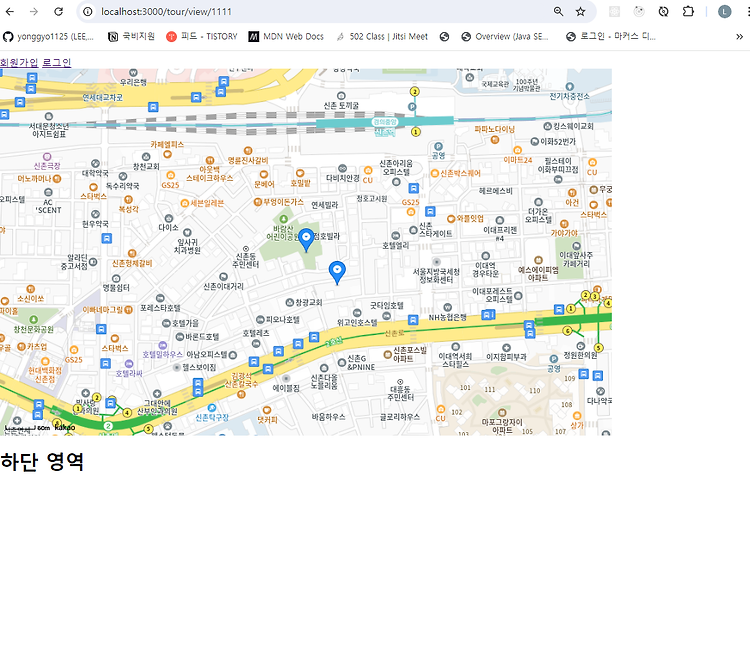View site information icon in address bar
This screenshot has width=750, height=651.
(x=88, y=11)
